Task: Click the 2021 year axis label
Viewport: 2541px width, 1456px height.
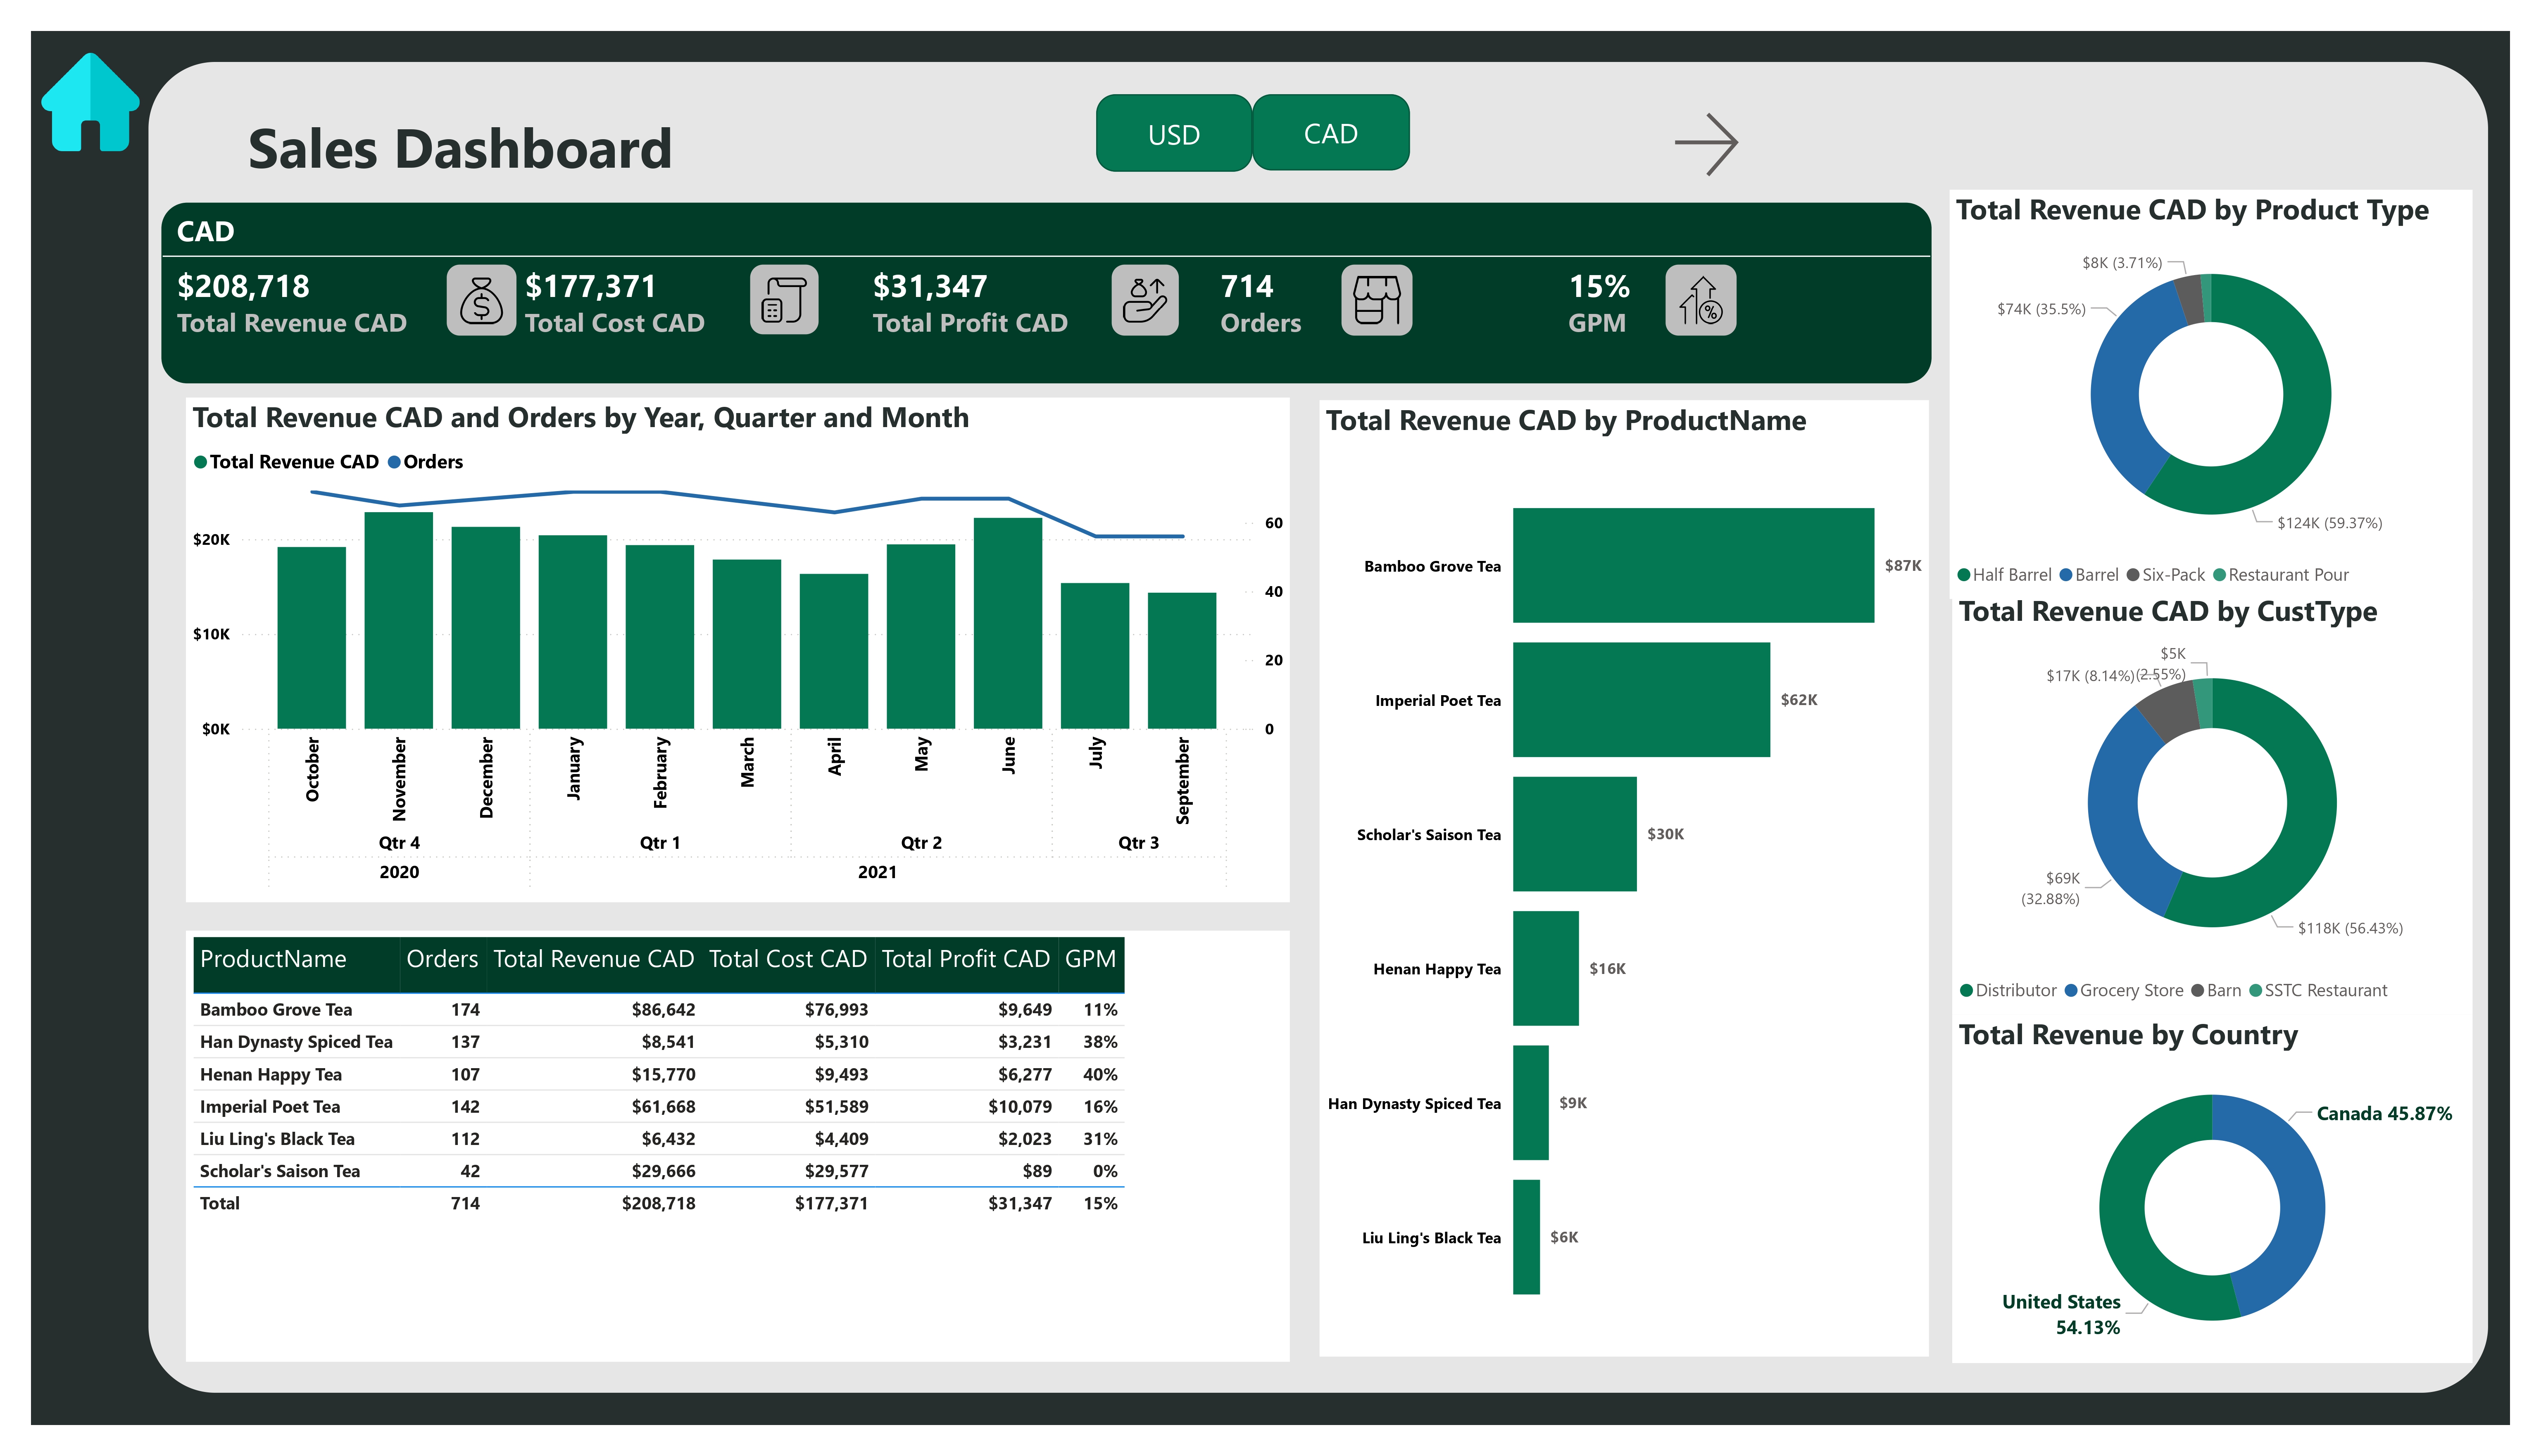Action: [877, 872]
